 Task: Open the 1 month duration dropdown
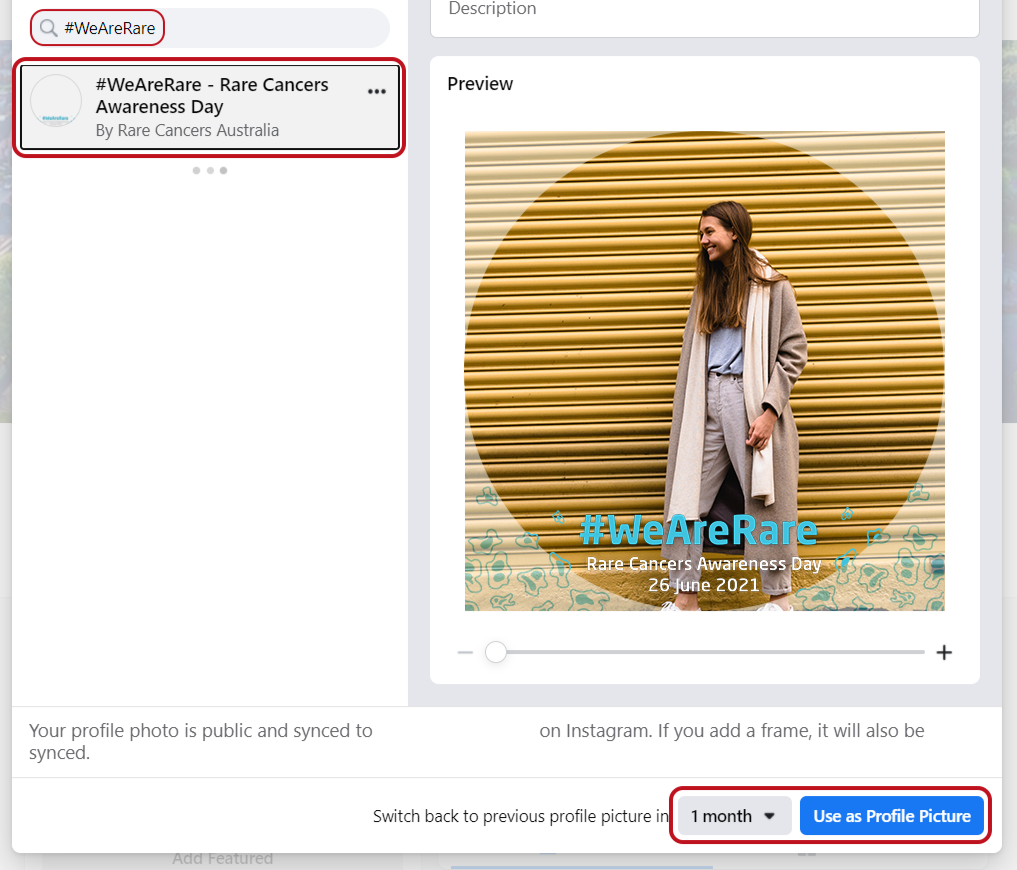[734, 816]
